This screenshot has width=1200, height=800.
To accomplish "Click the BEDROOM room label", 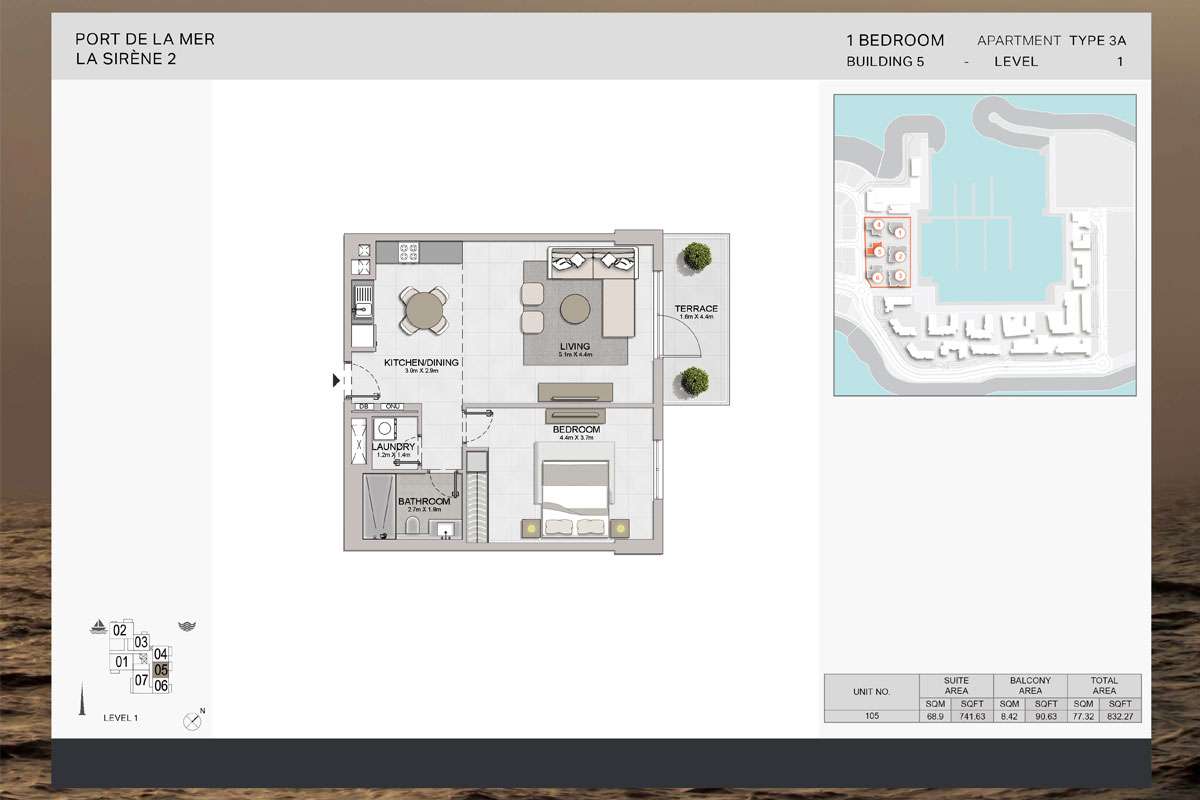I will tap(576, 429).
